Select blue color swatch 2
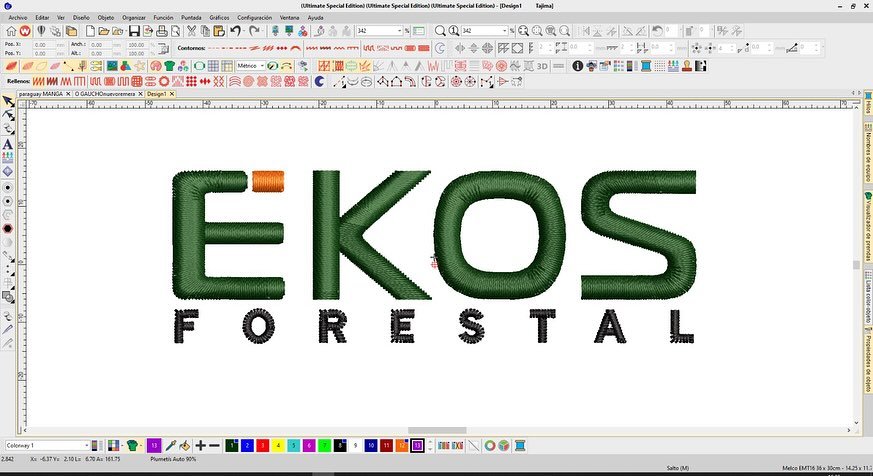This screenshot has height=476, width=873. pos(247,445)
